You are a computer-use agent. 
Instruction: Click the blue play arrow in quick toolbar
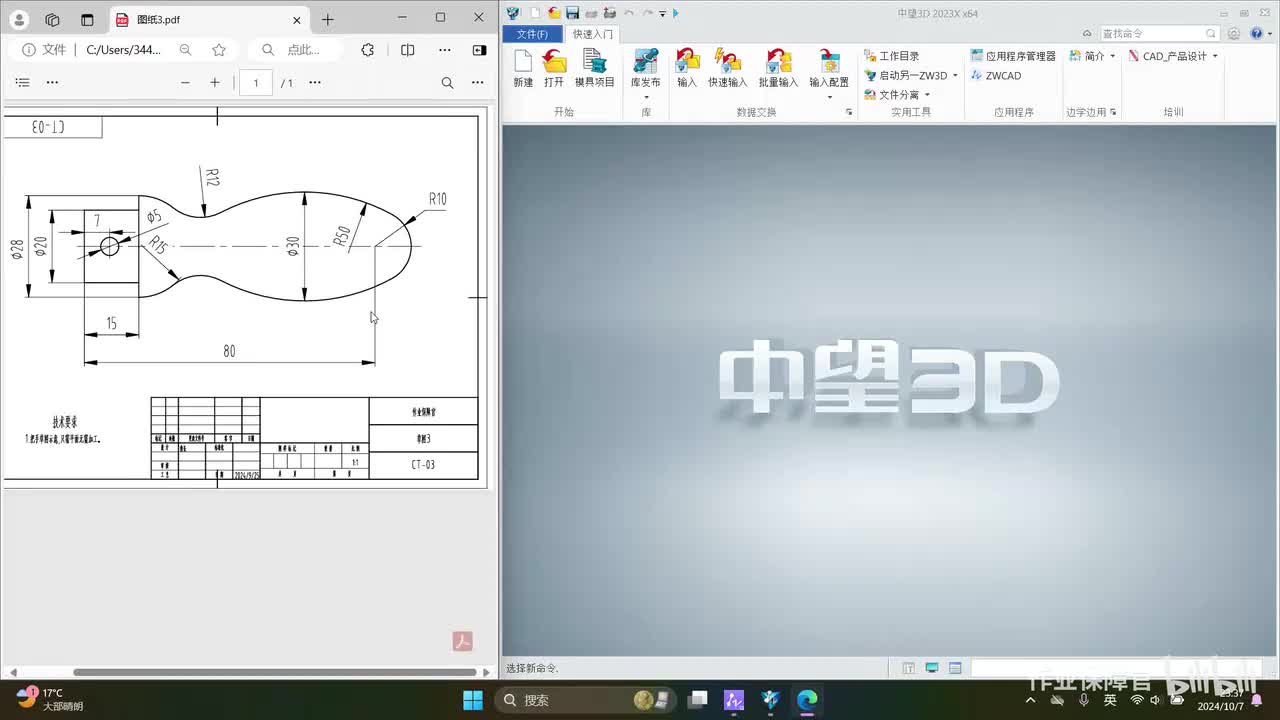676,13
